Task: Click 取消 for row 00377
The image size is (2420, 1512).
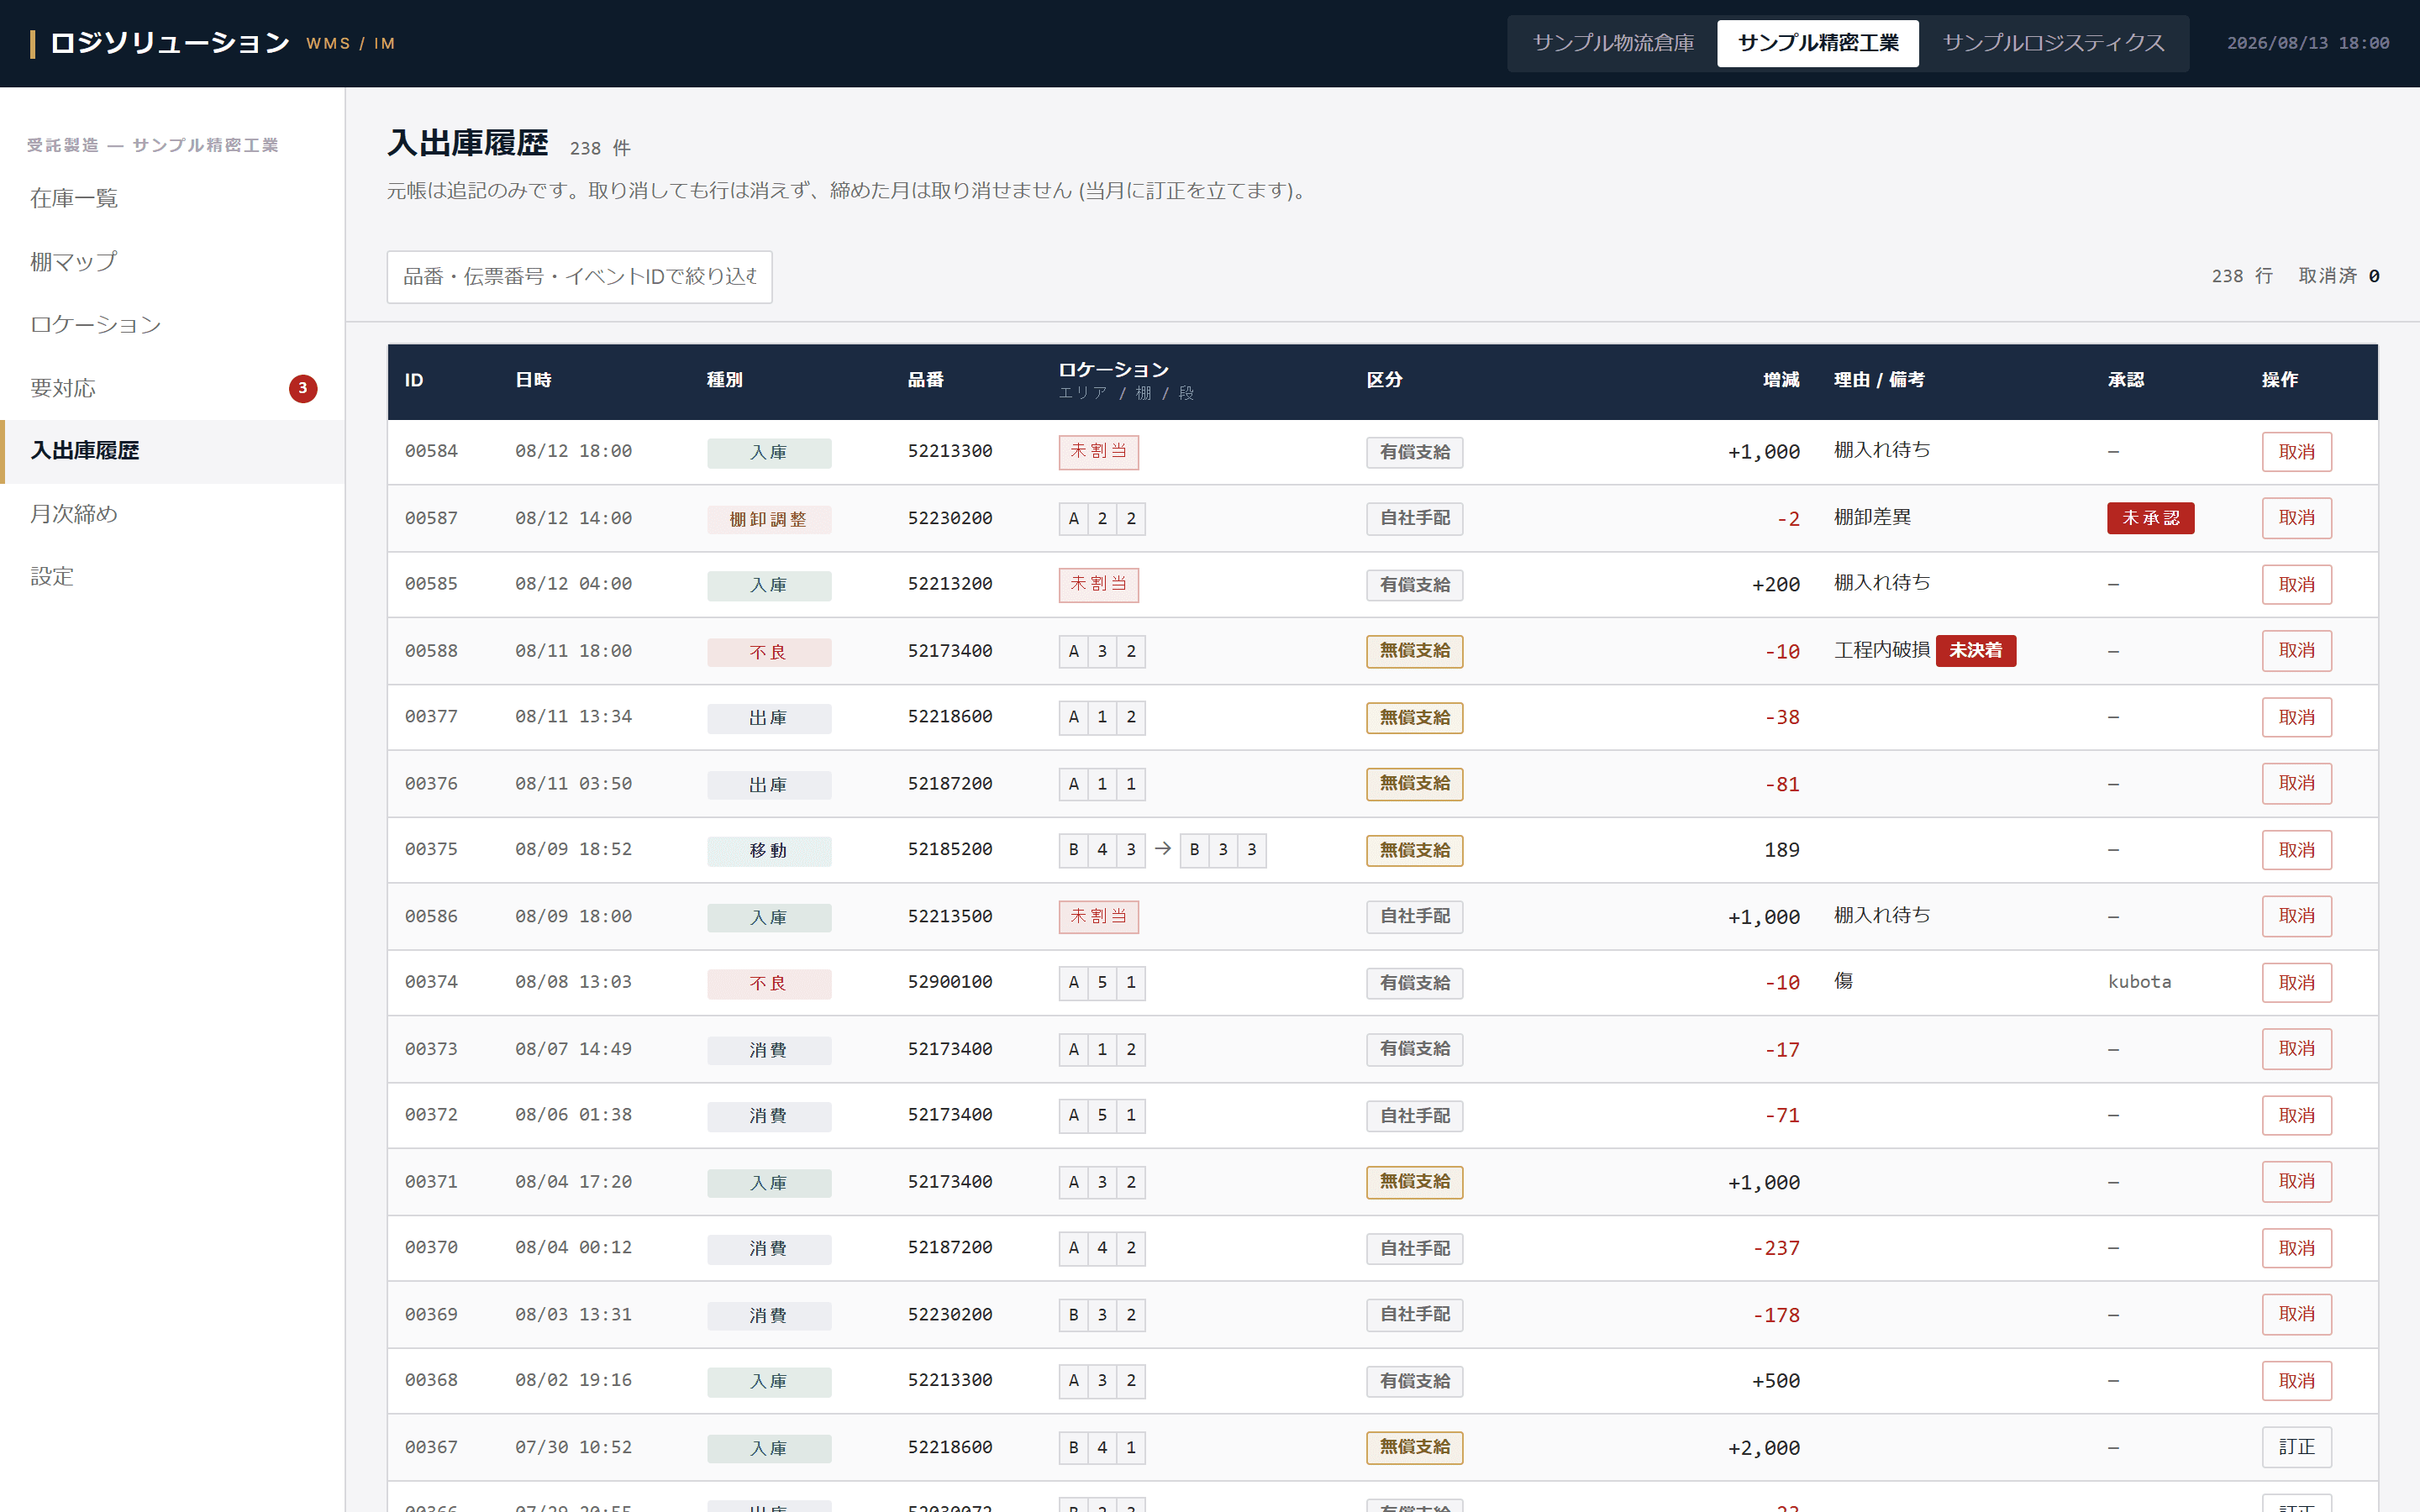Action: point(2296,717)
